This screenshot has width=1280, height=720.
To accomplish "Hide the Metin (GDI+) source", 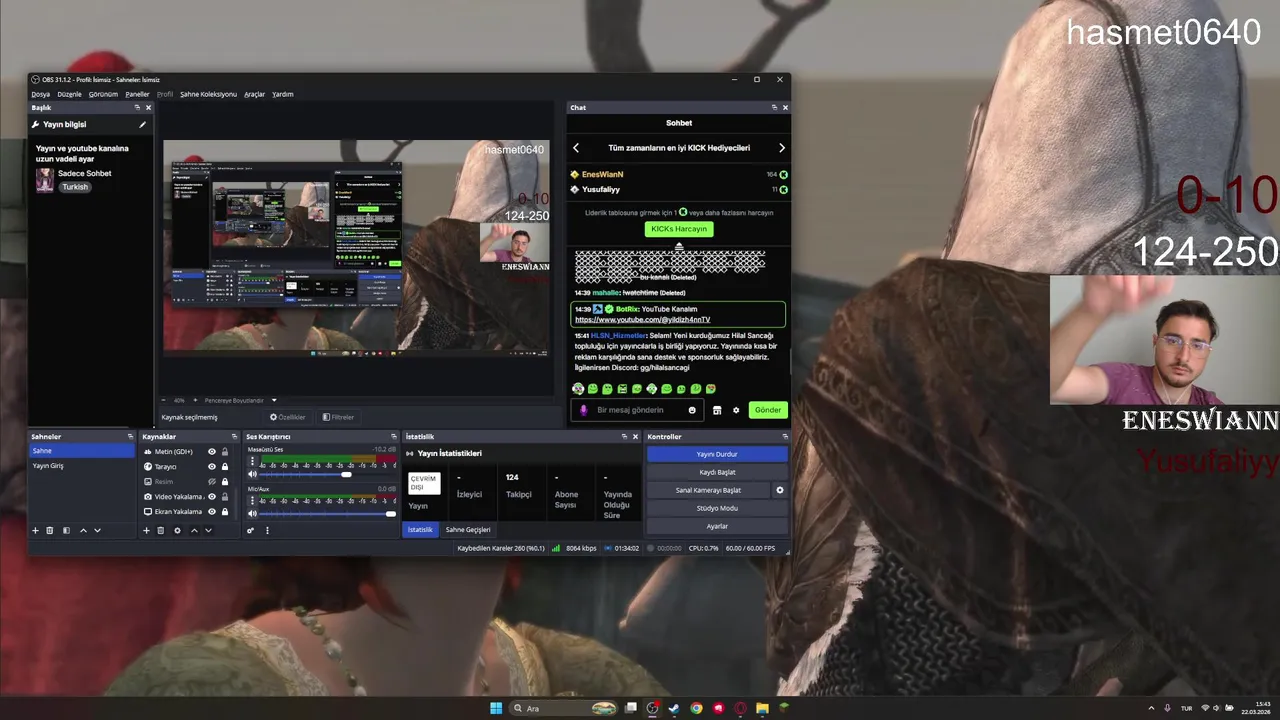I will point(211,452).
